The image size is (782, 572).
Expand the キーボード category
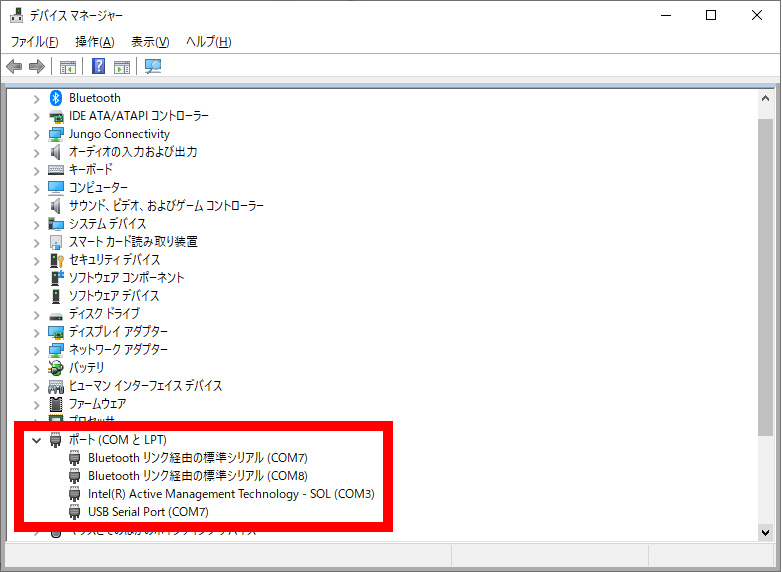(37, 170)
